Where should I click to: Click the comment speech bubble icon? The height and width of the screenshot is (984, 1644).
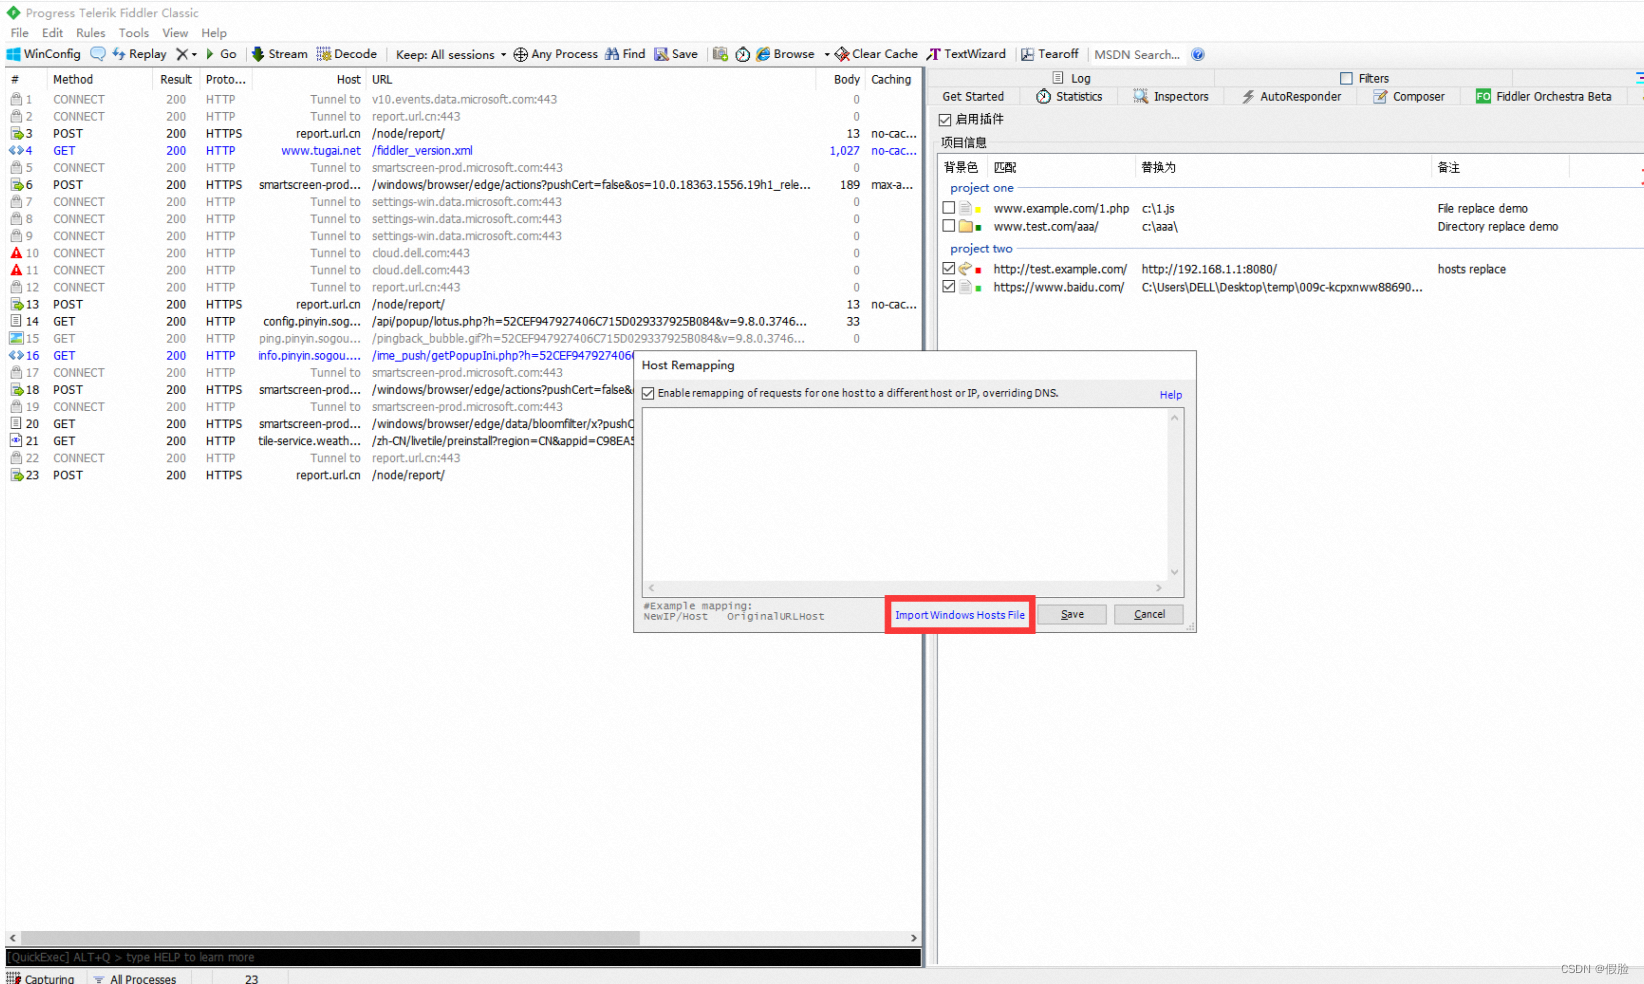(x=98, y=54)
